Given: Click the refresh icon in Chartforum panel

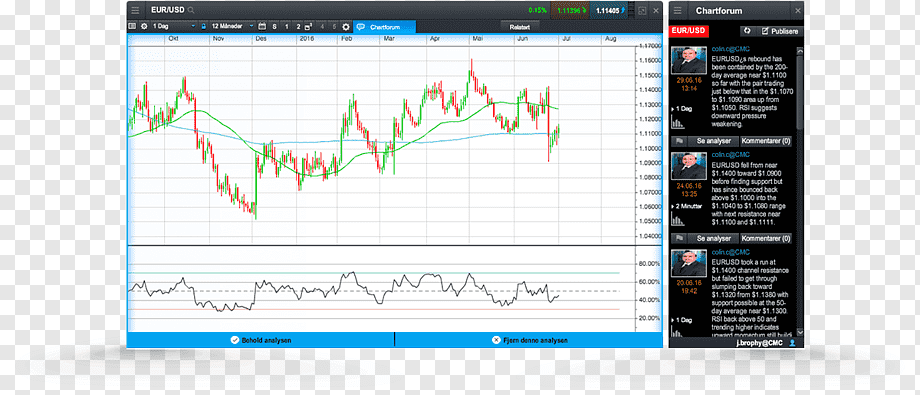Looking at the screenshot, I should pos(747,31).
